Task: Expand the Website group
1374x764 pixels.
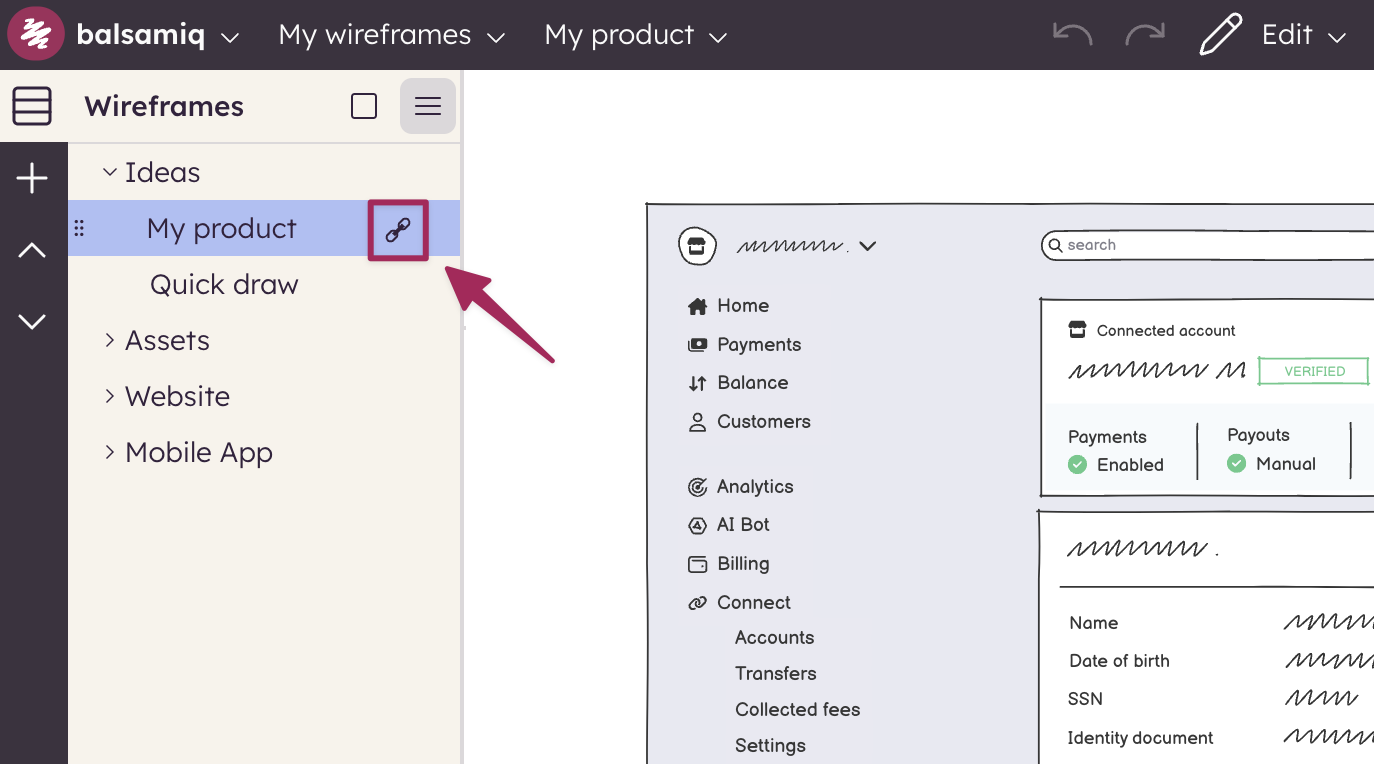Action: point(110,397)
